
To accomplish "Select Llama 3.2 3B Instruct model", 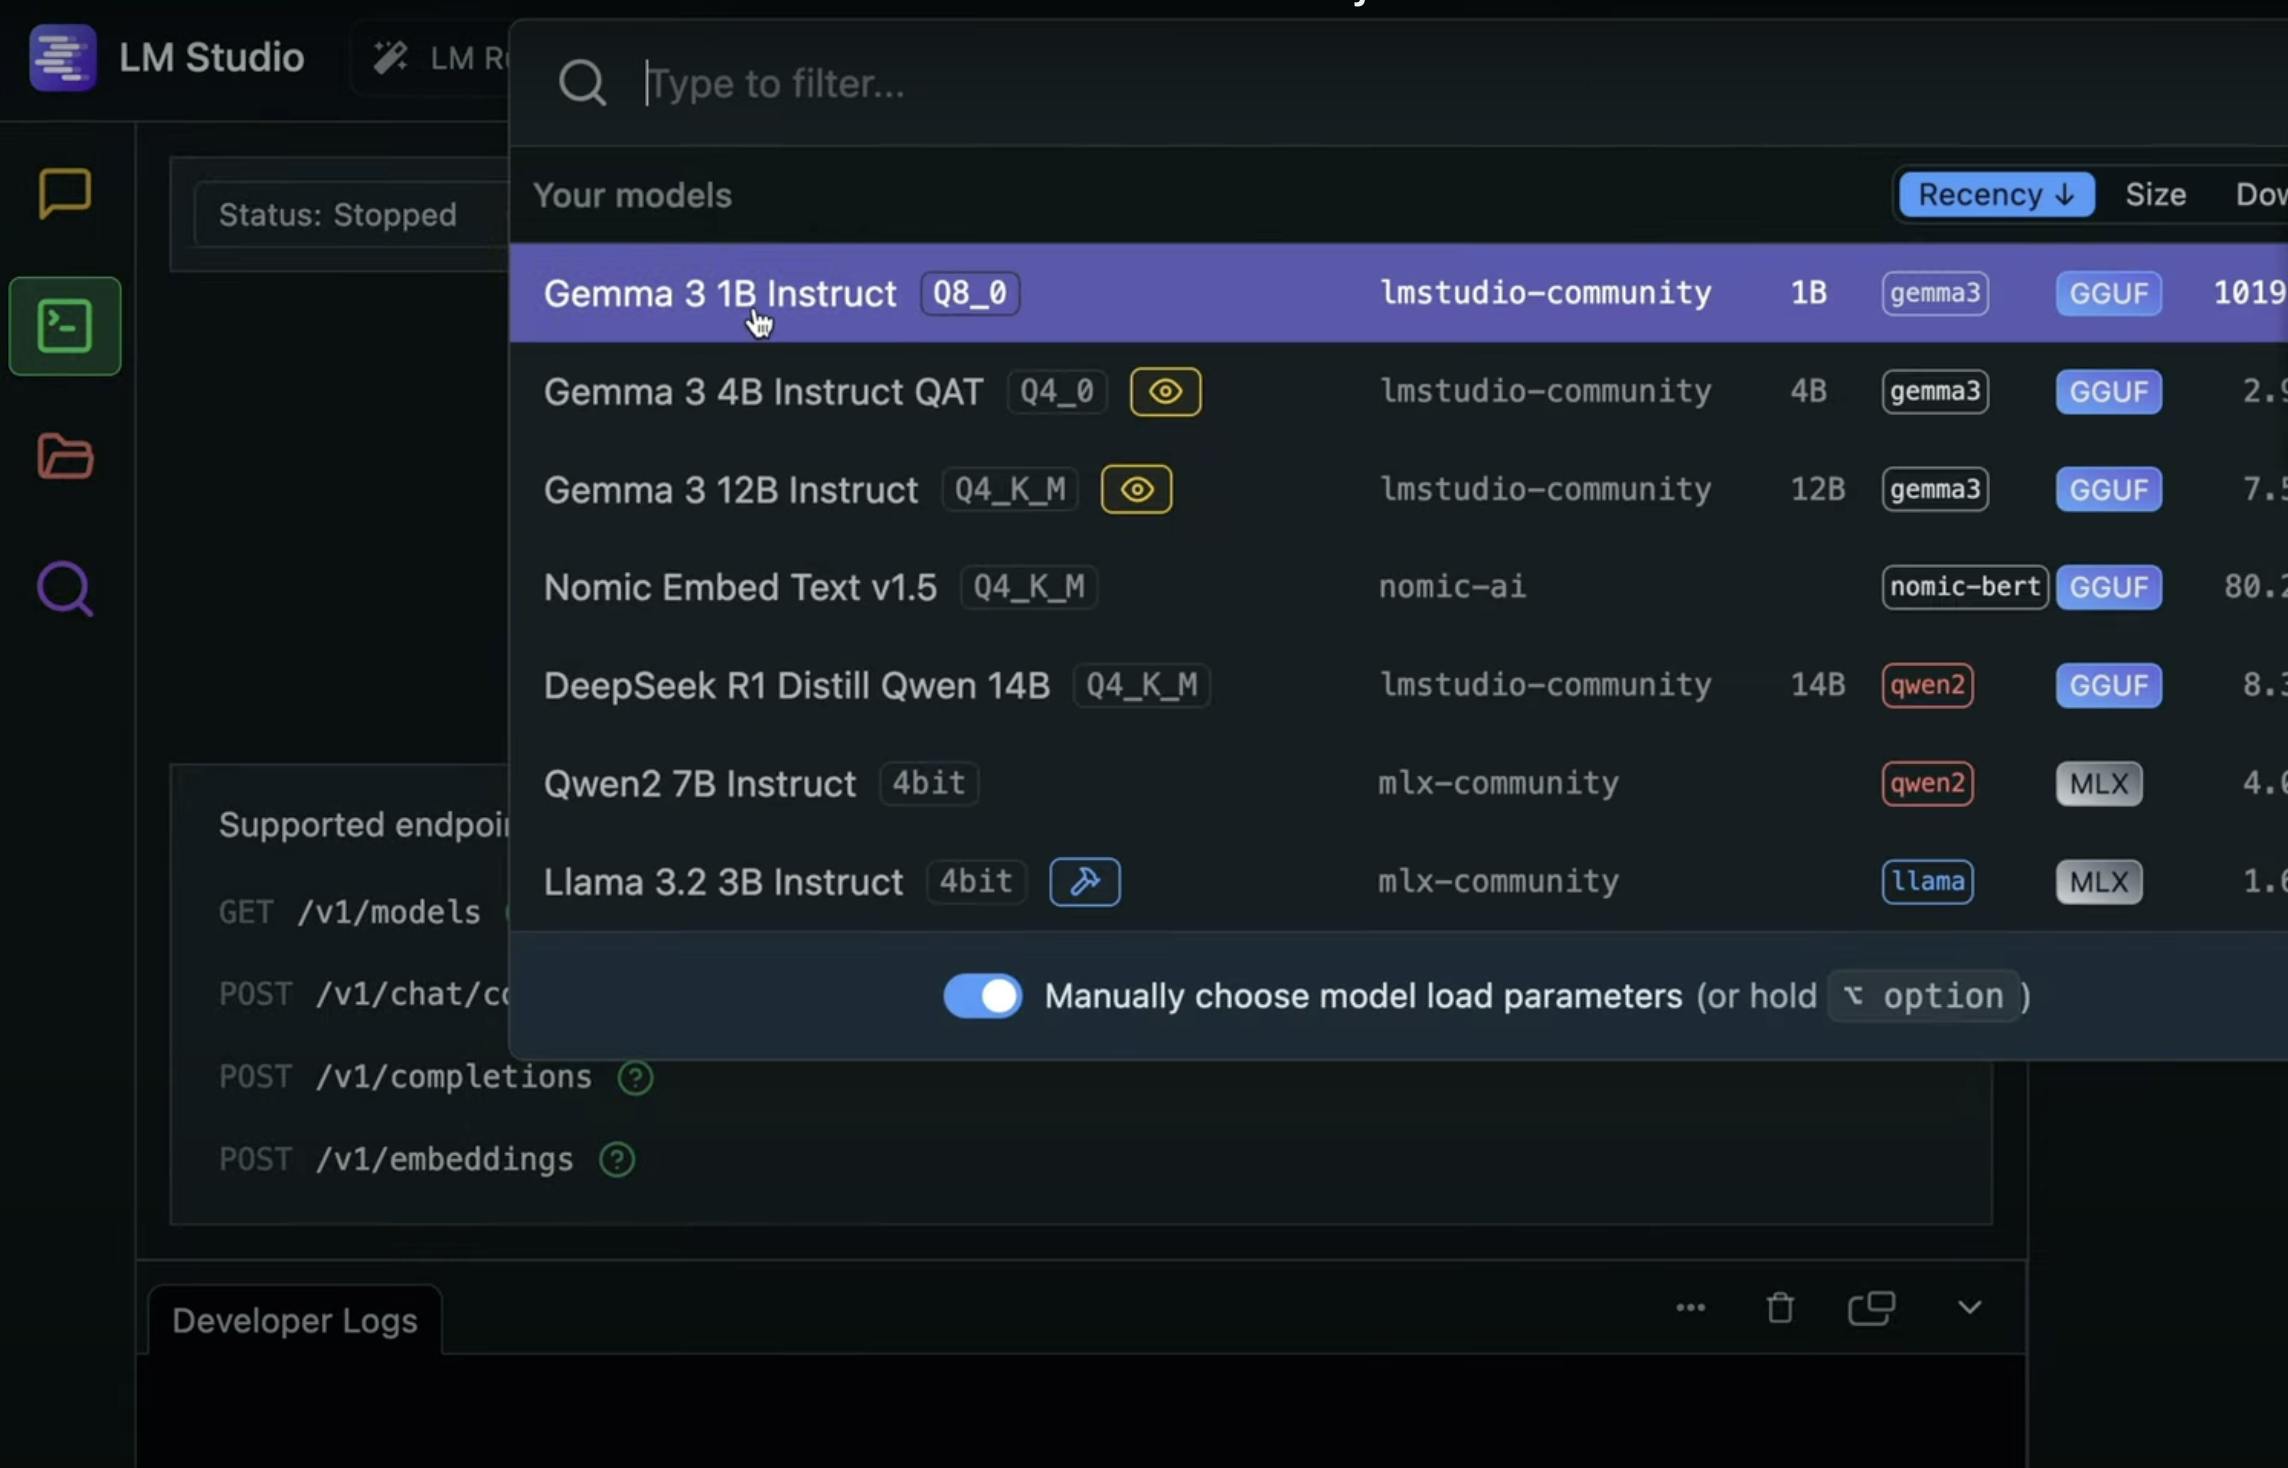I will click(x=723, y=882).
